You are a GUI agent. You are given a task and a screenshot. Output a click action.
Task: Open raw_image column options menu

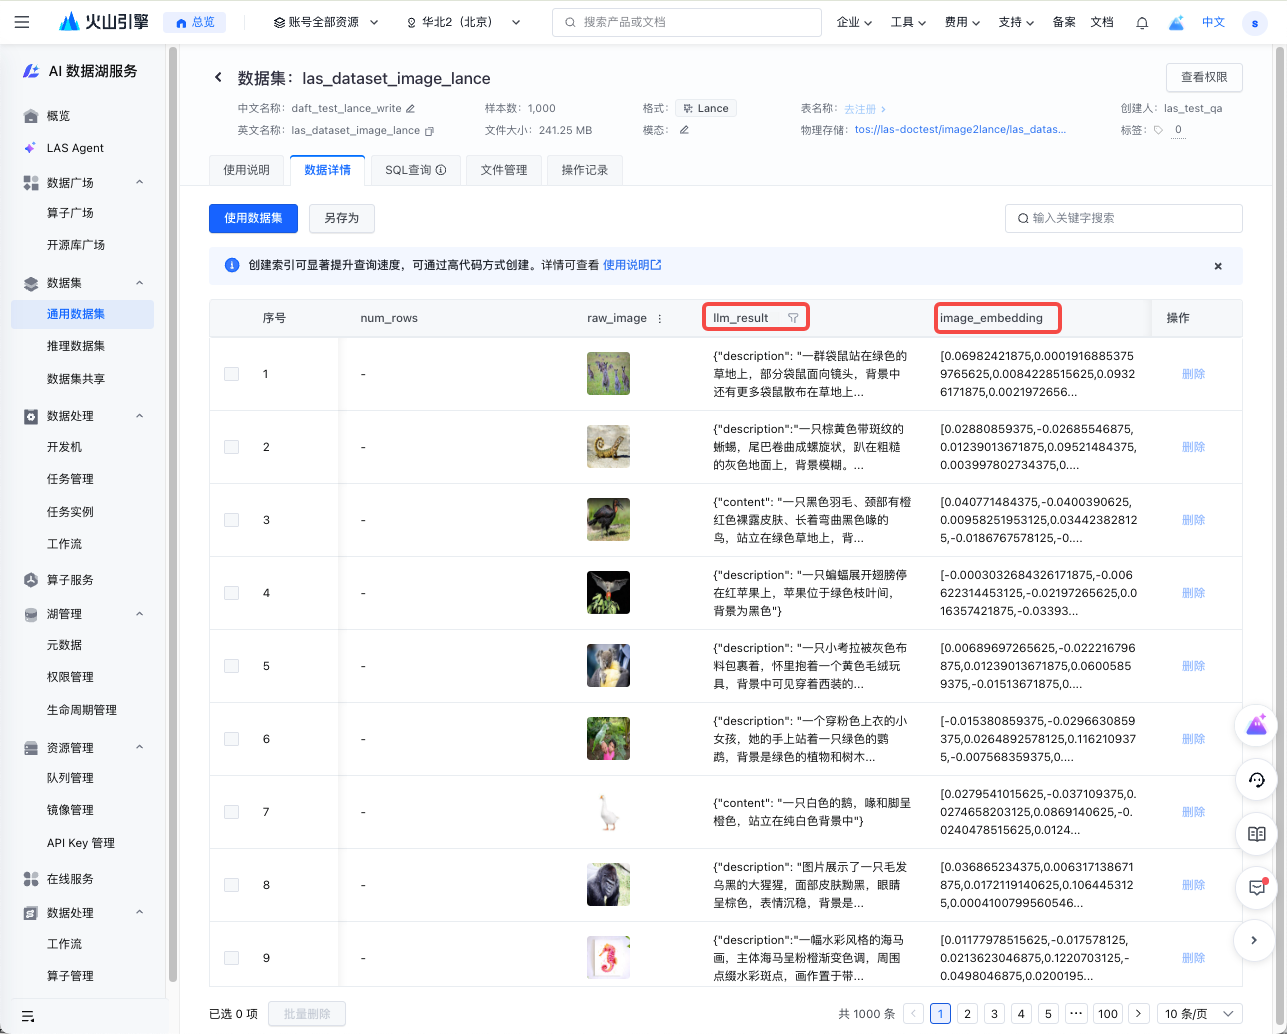(659, 318)
